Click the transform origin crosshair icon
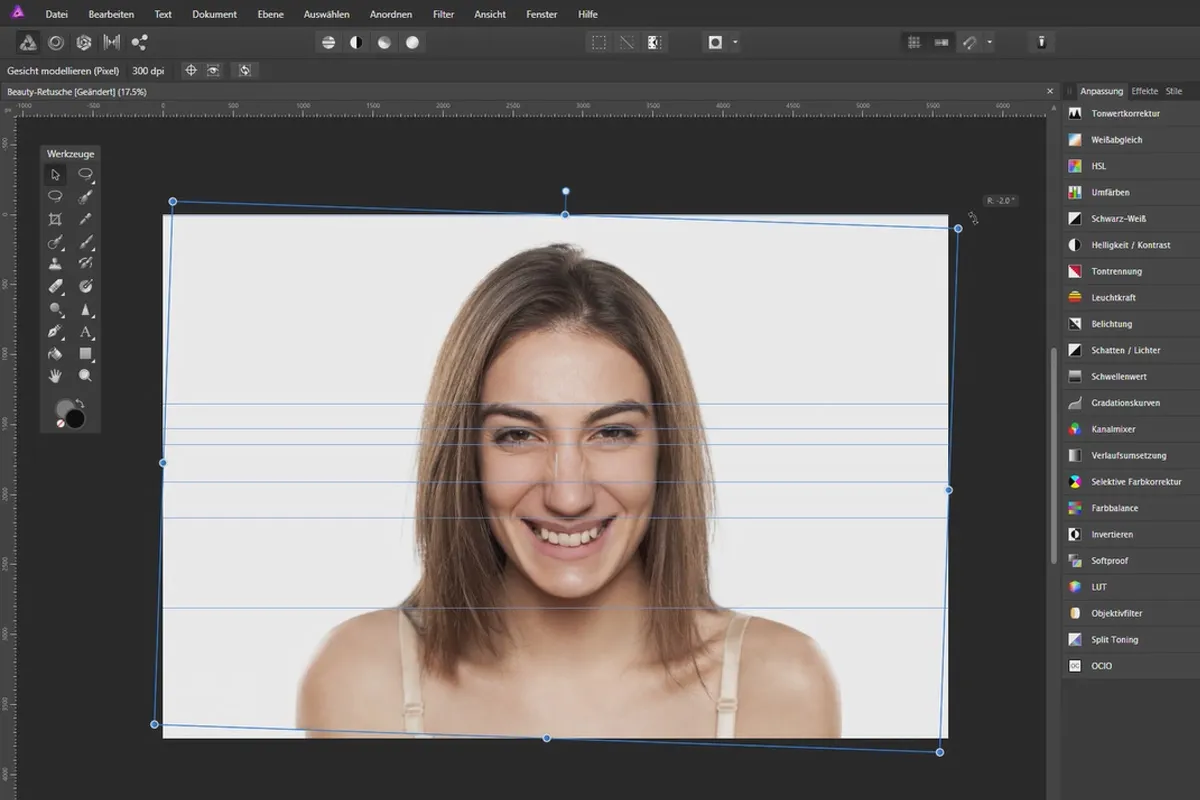 [x=190, y=71]
